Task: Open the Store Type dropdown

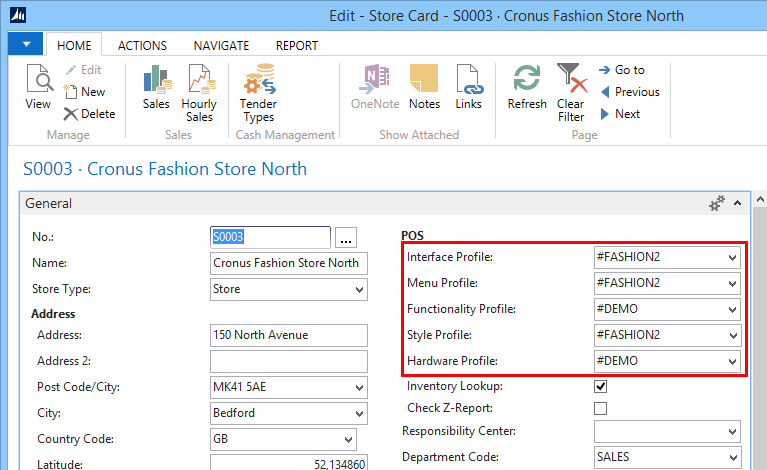Action: (x=360, y=290)
